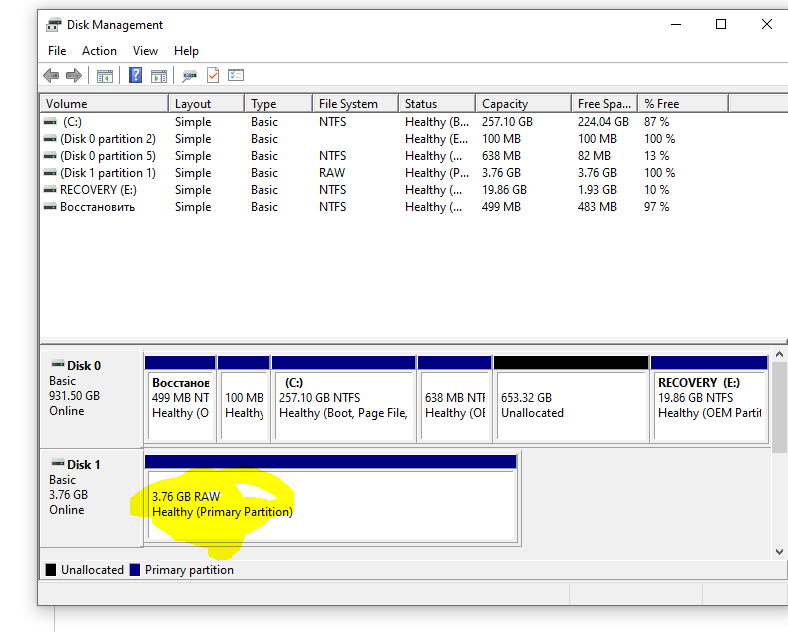Click the Back arrow toolbar icon
788x632 pixels.
(51, 76)
